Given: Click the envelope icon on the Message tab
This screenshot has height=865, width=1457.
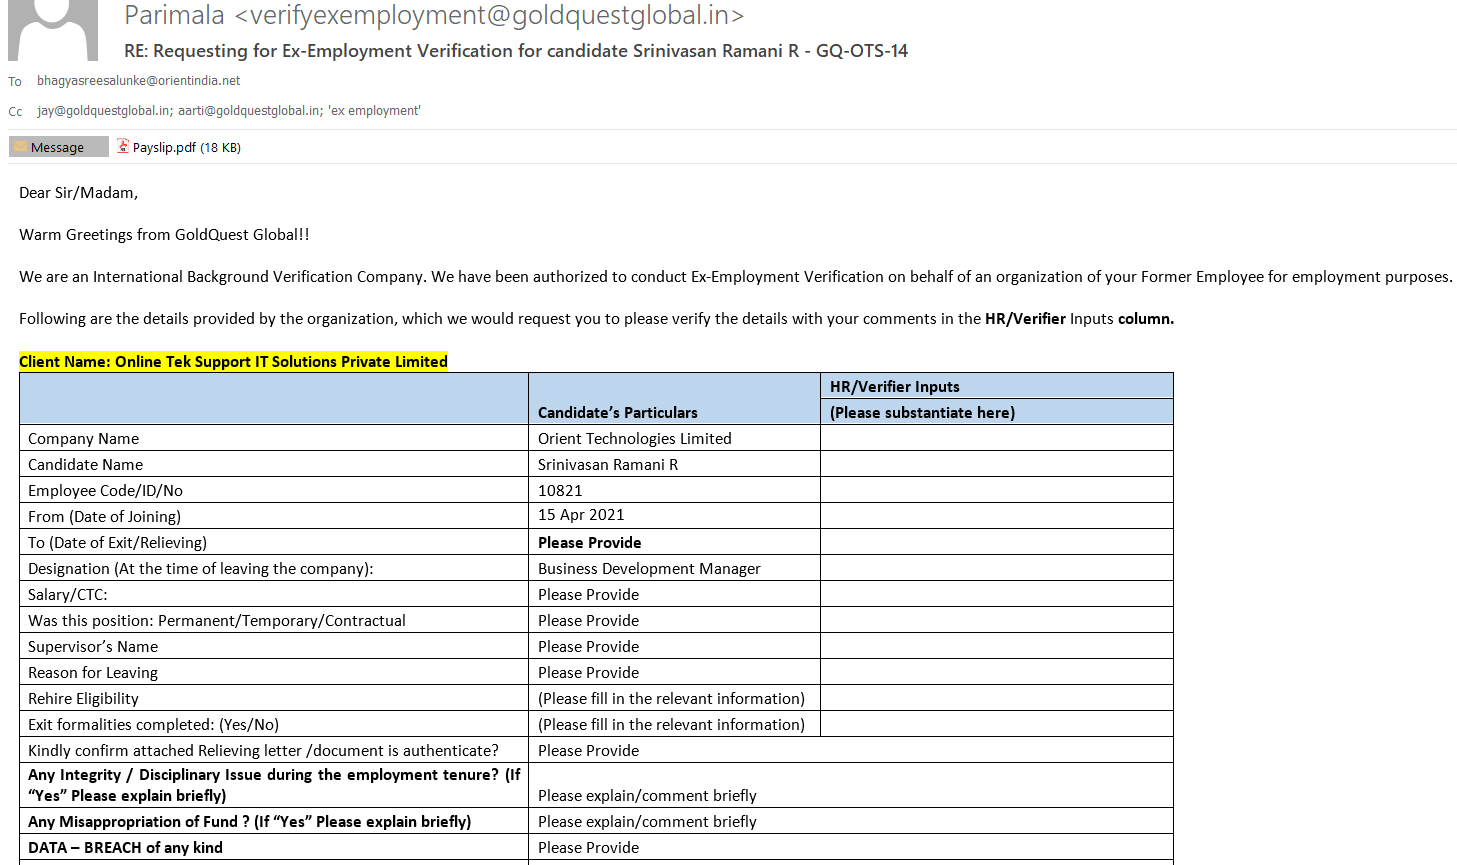Looking at the screenshot, I should [20, 147].
